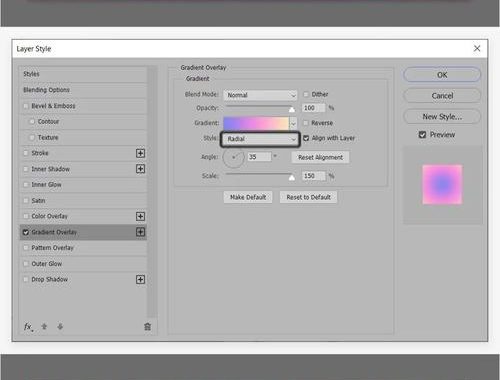Image resolution: width=500 pixels, height=380 pixels.
Task: Click the Make Default button
Action: (x=248, y=197)
